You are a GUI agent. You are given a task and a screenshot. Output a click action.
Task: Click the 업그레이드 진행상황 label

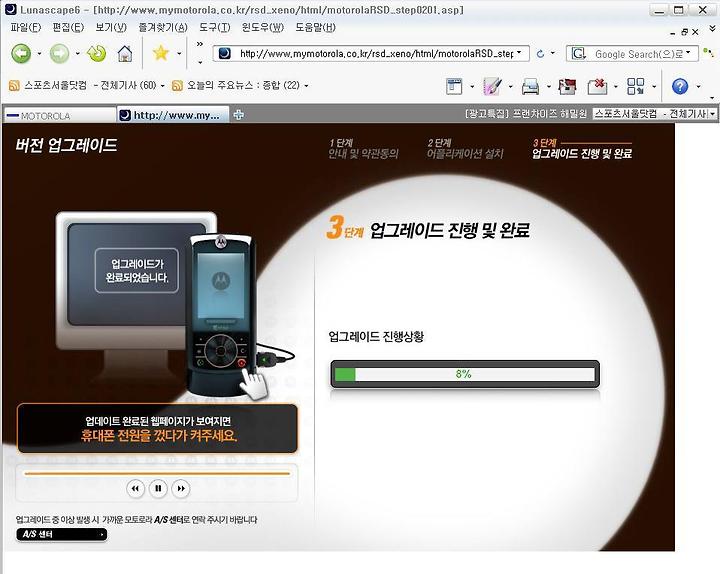pyautogui.click(x=376, y=337)
